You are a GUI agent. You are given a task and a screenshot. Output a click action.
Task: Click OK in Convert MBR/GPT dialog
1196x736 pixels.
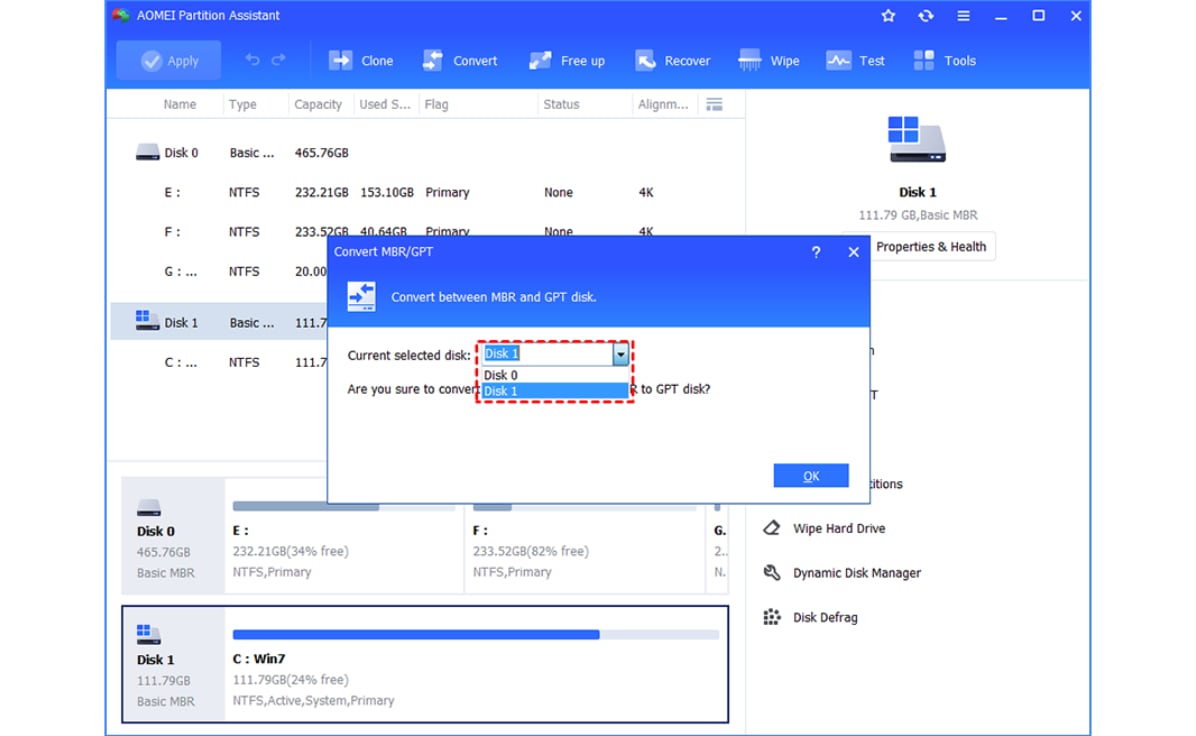pyautogui.click(x=811, y=476)
